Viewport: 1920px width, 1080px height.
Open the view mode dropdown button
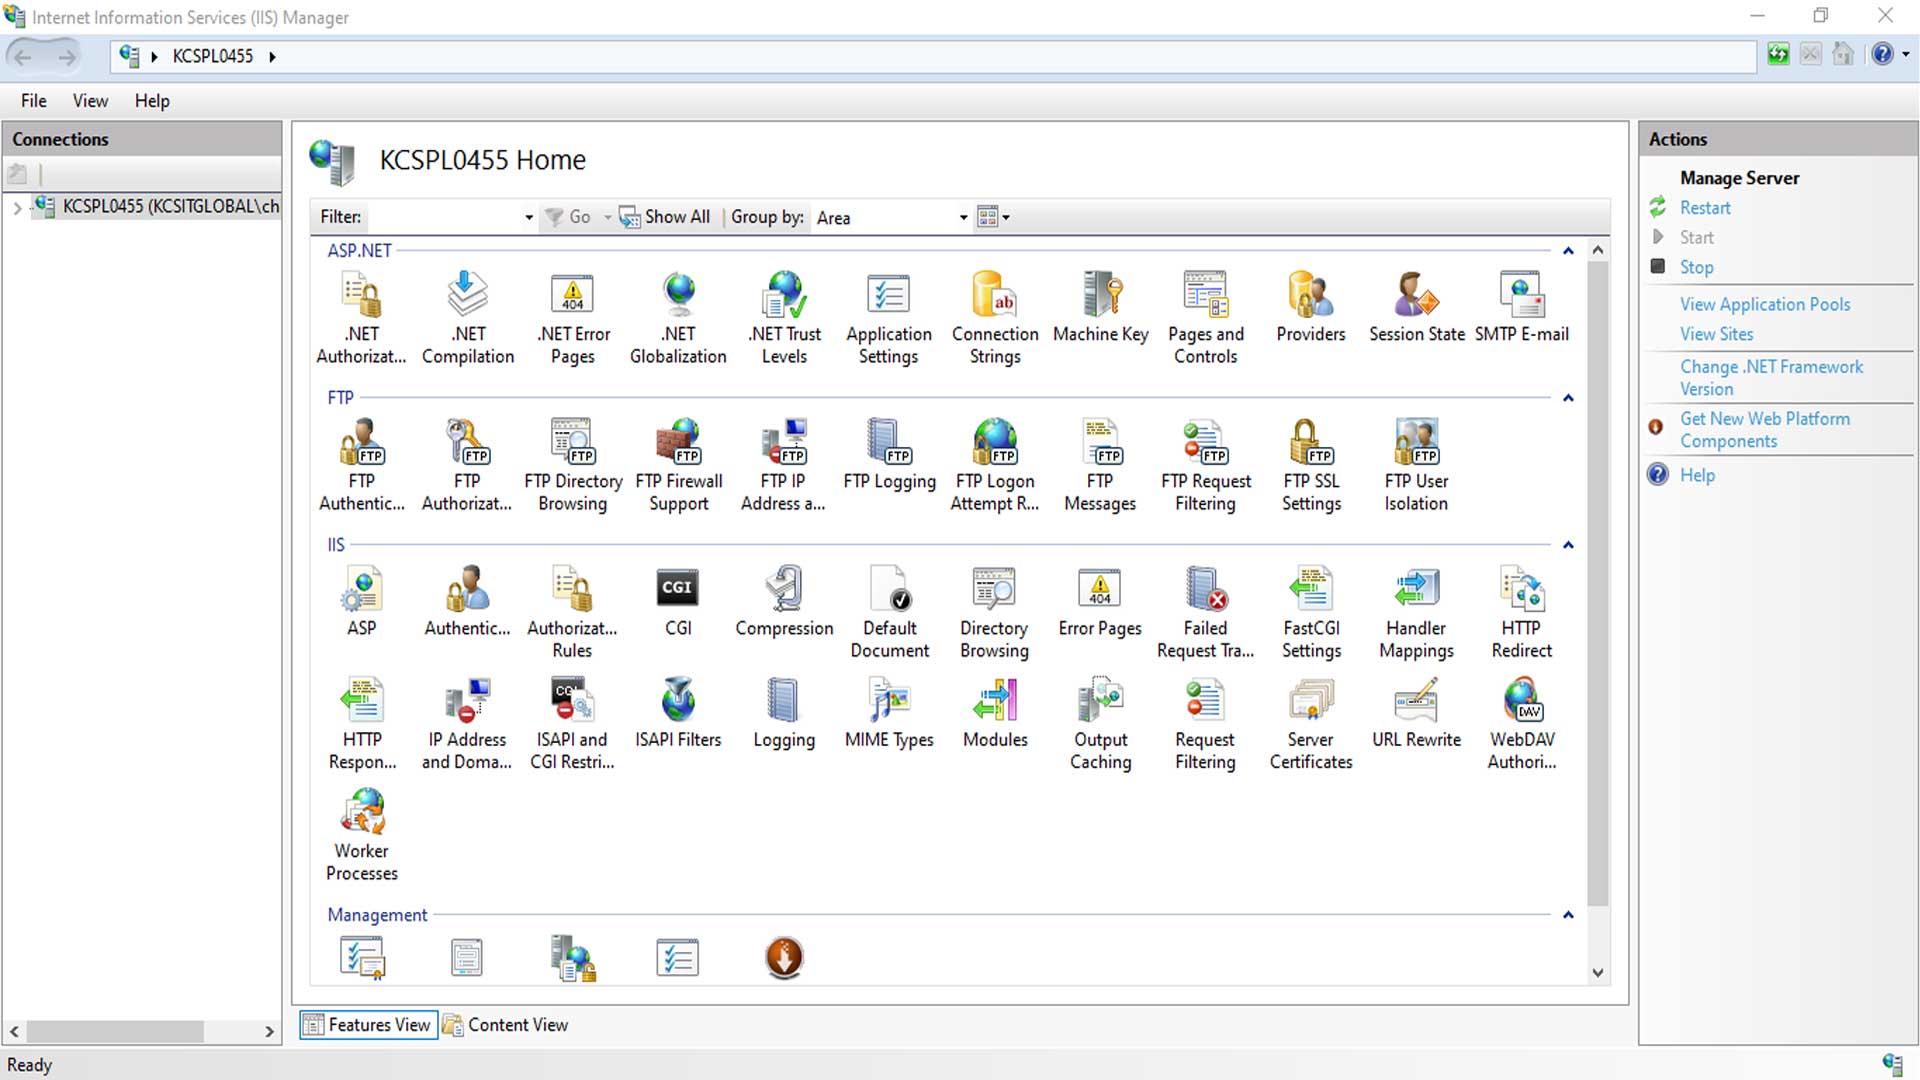[x=993, y=217]
